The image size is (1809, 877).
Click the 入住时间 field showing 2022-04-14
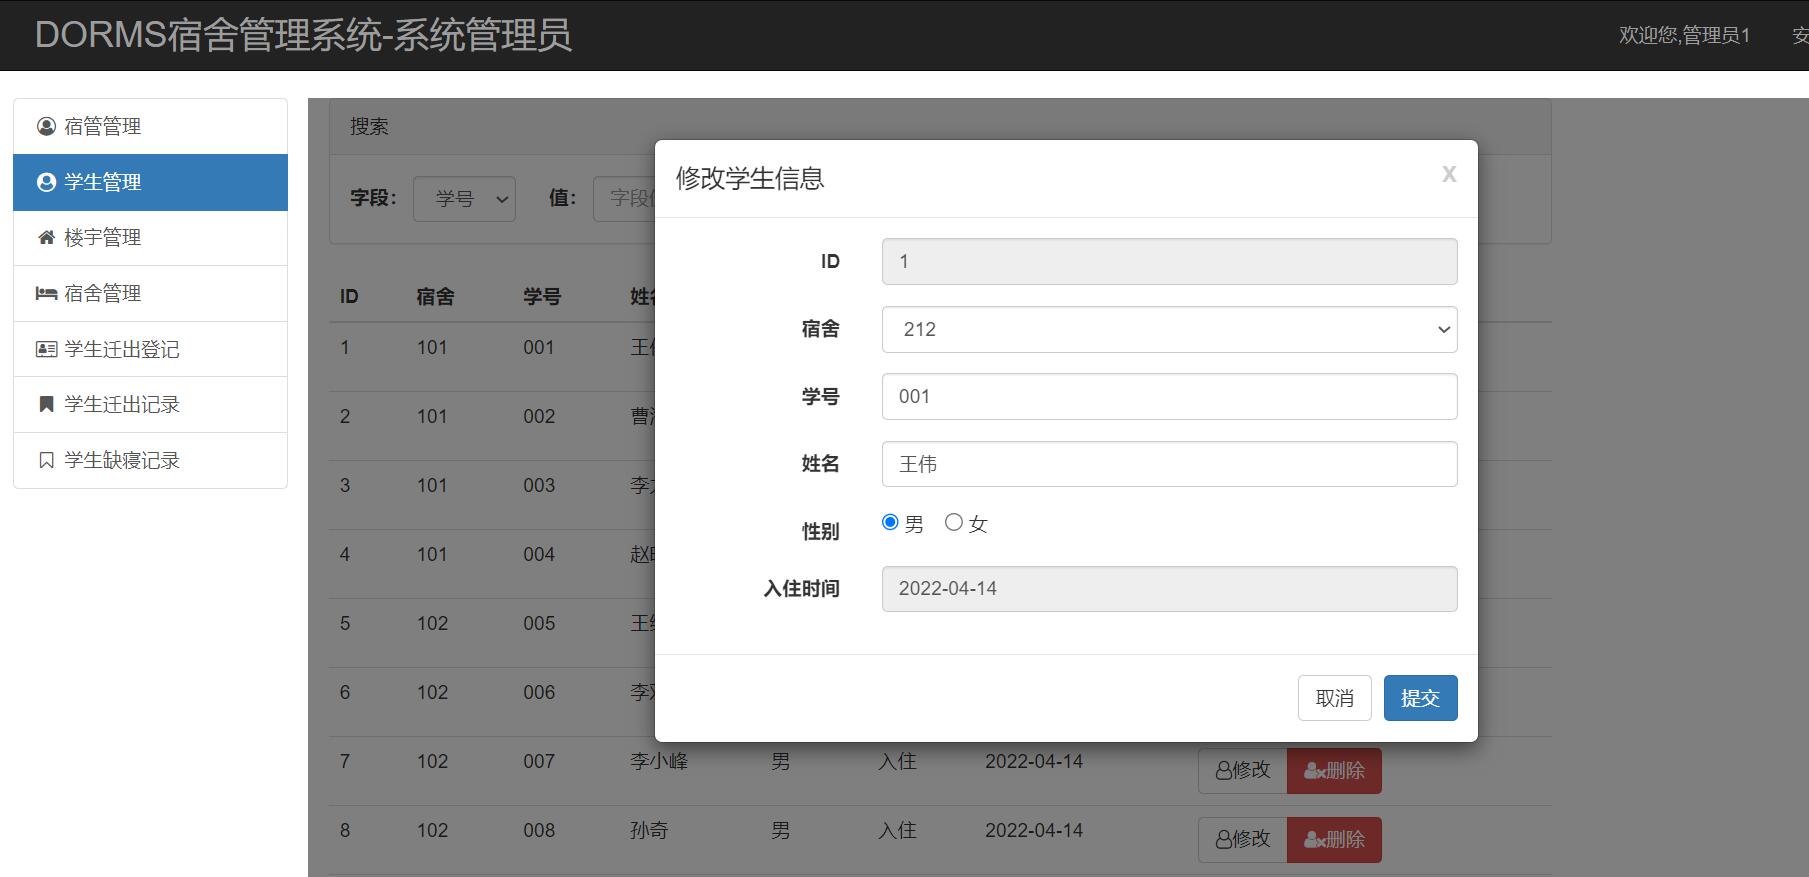[x=1169, y=588]
